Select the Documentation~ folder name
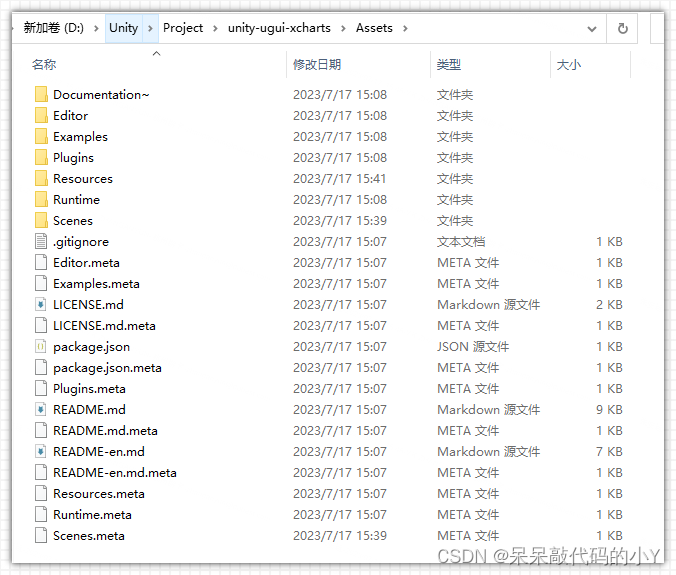Viewport: 676px width, 575px height. (101, 94)
